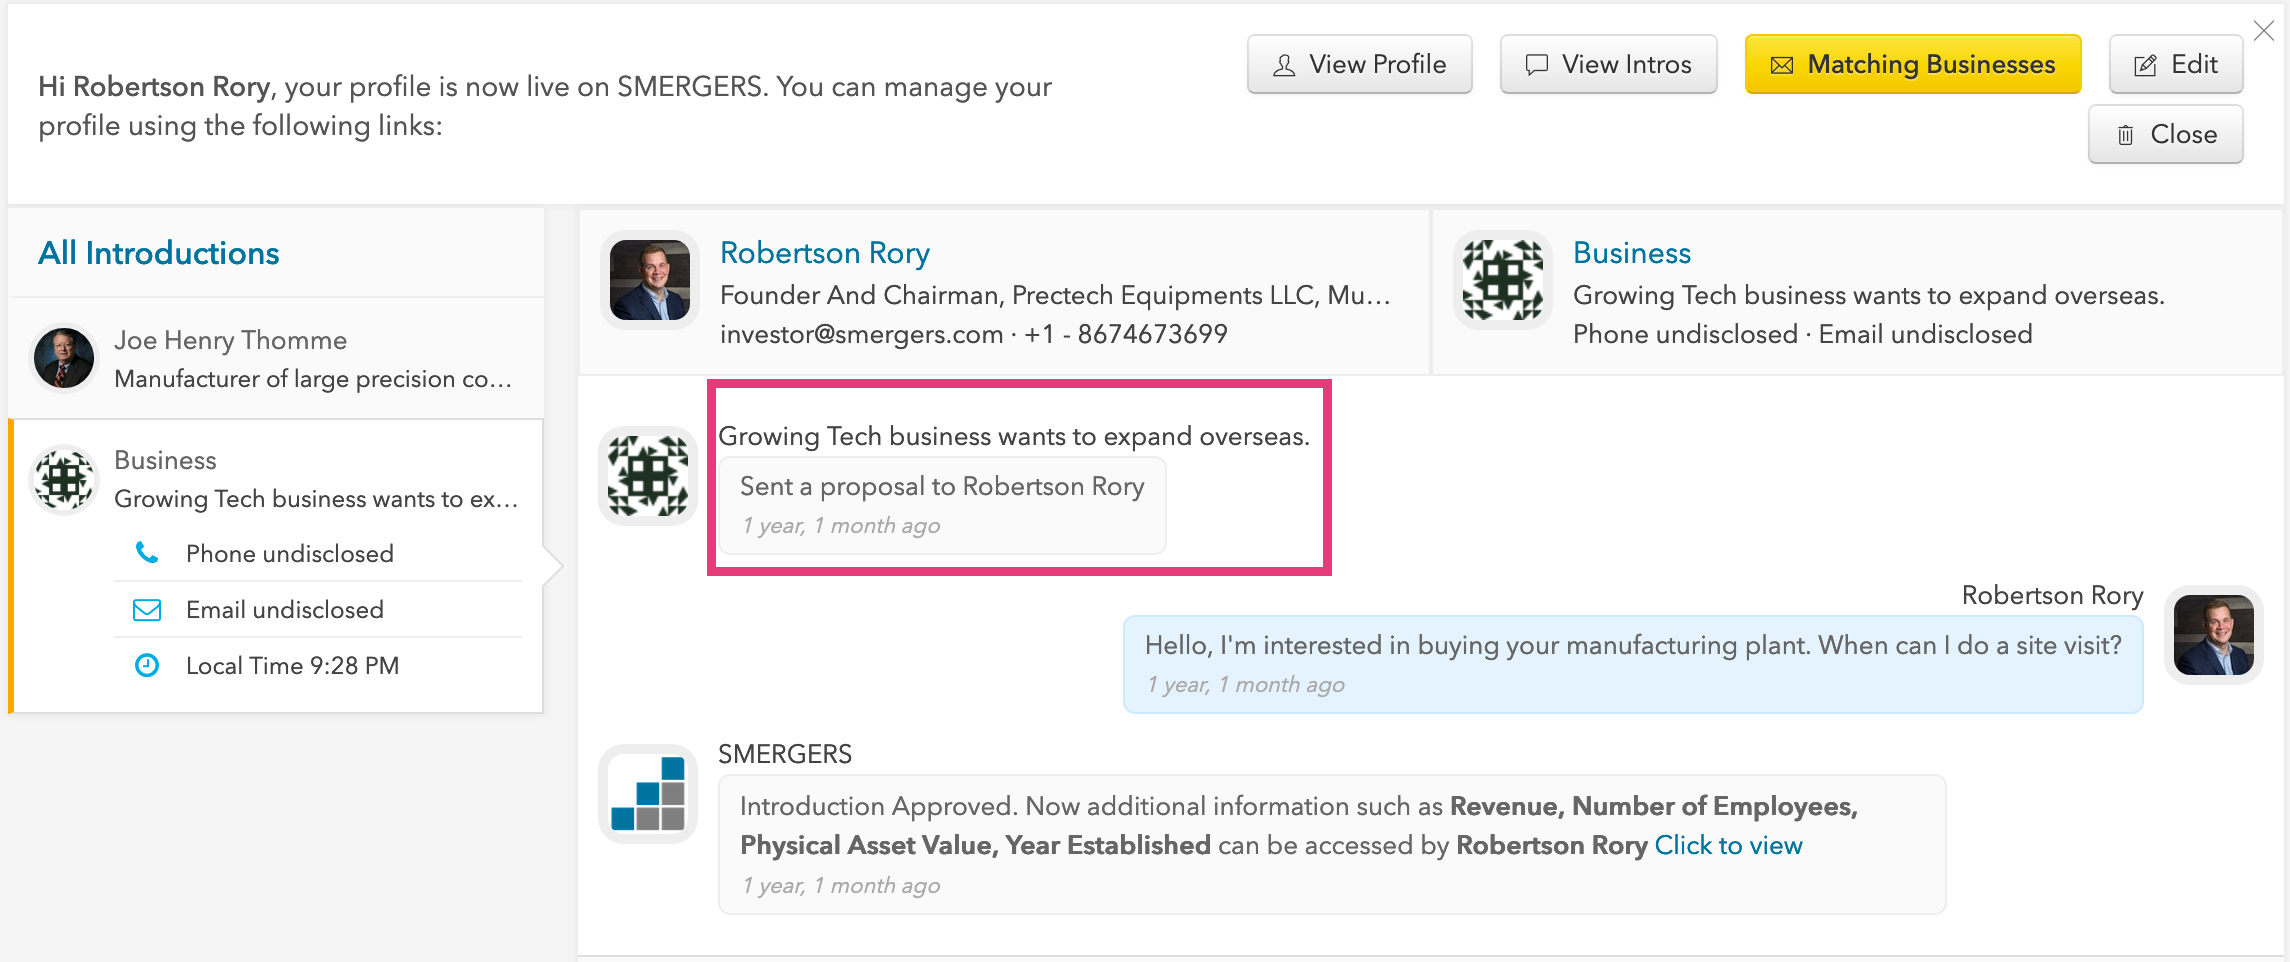
Task: Click the Business pattern avatar in sidebar
Action: click(x=64, y=479)
